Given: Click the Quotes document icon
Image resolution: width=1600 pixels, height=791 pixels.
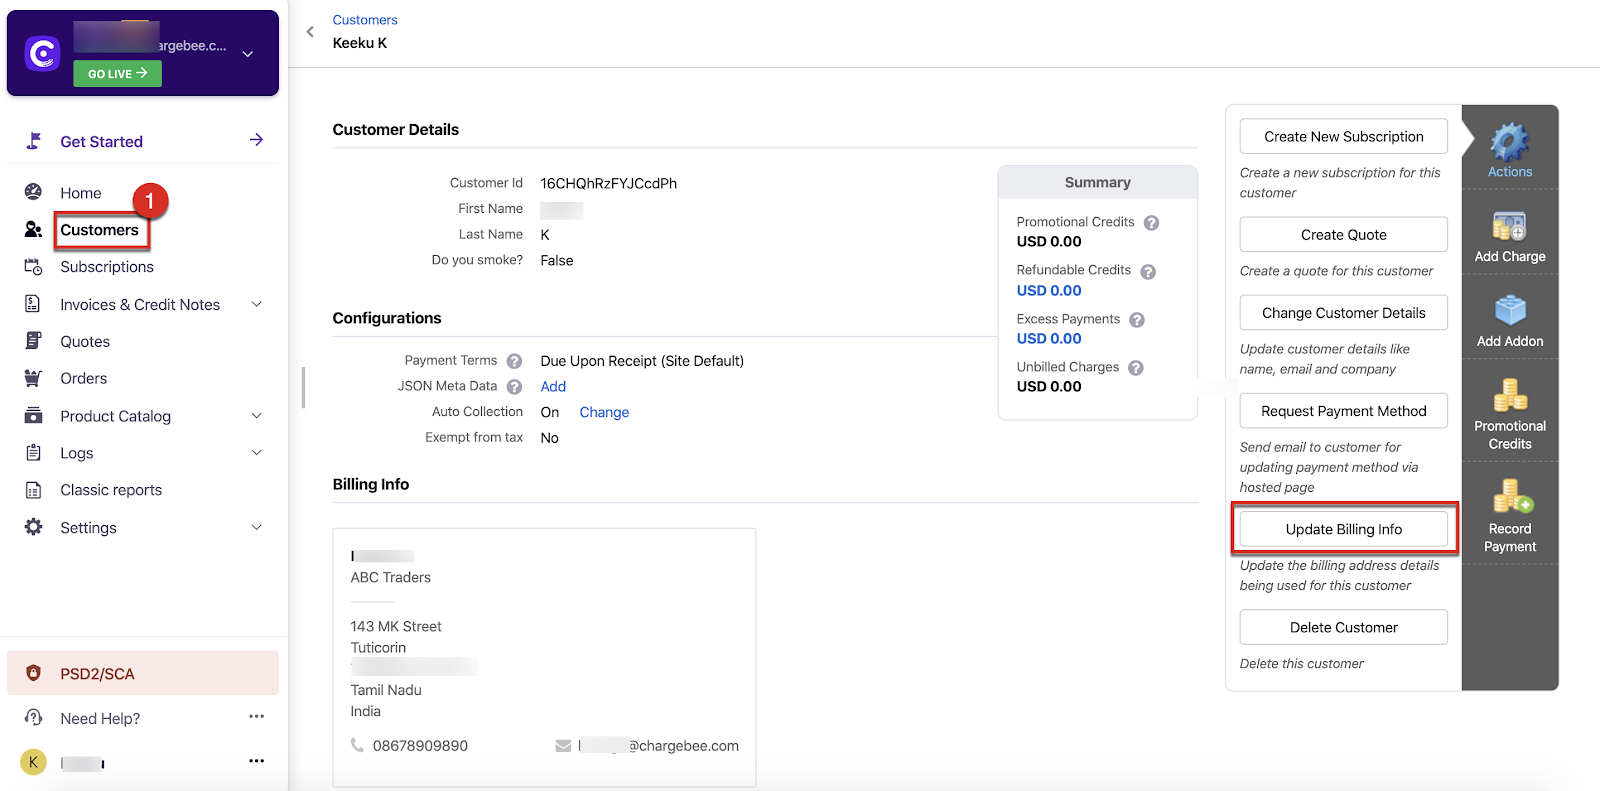Looking at the screenshot, I should [x=33, y=341].
